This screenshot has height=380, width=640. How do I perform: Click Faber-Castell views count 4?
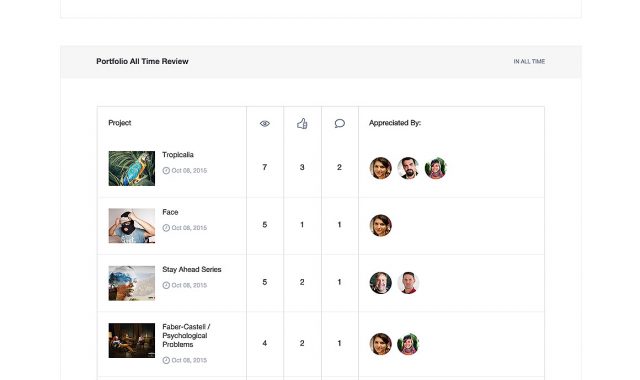(x=264, y=343)
